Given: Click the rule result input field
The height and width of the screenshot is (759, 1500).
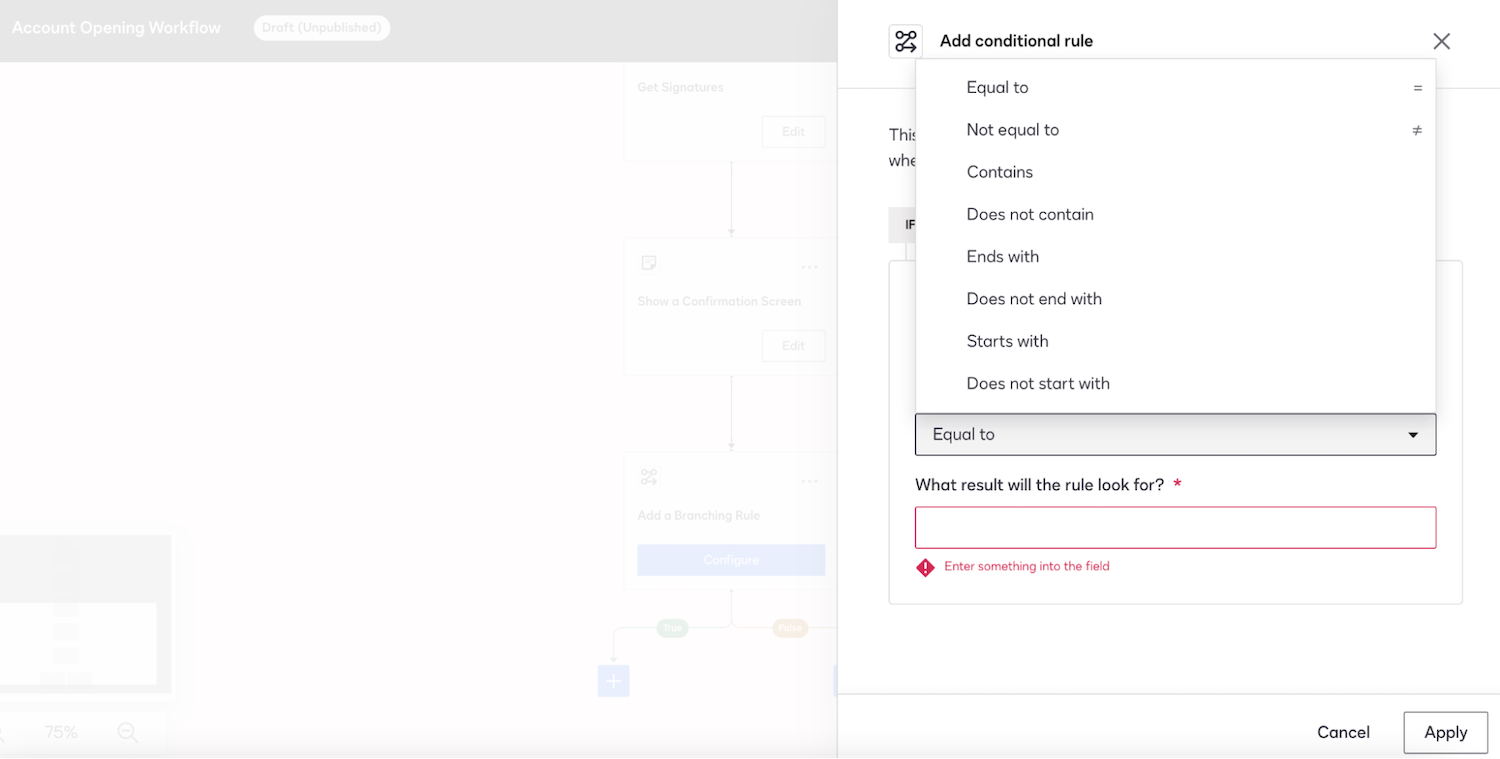Looking at the screenshot, I should tap(1175, 527).
